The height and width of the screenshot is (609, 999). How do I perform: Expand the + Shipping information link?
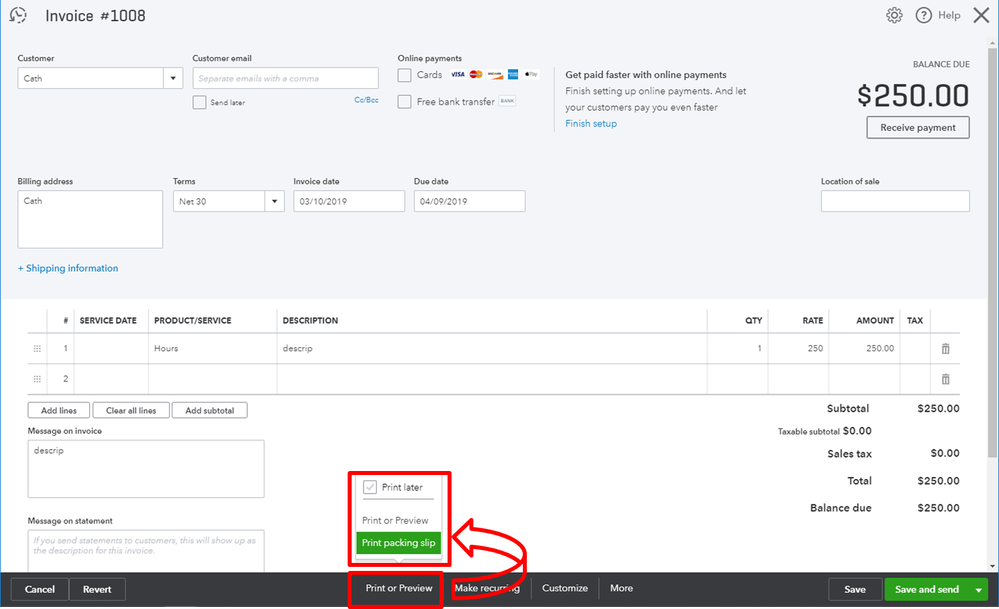[68, 268]
